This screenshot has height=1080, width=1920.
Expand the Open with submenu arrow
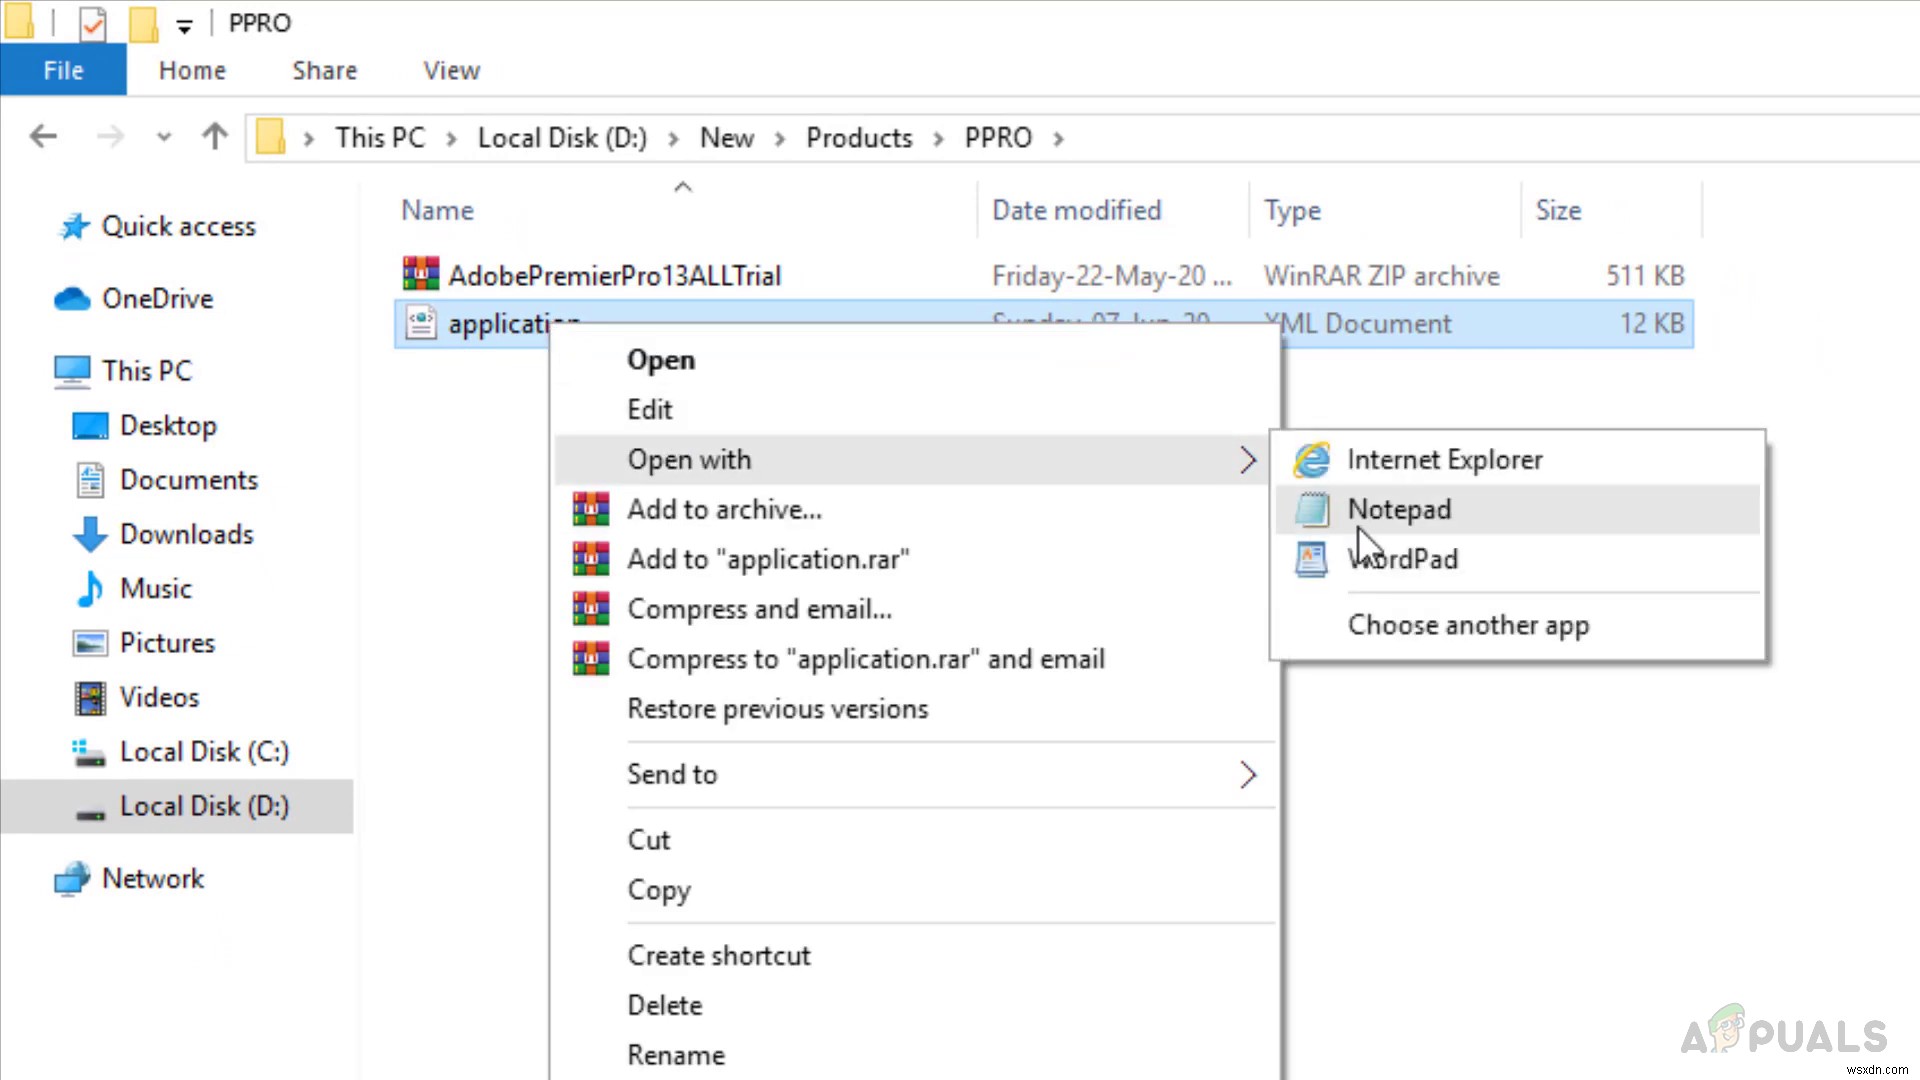coord(1247,459)
